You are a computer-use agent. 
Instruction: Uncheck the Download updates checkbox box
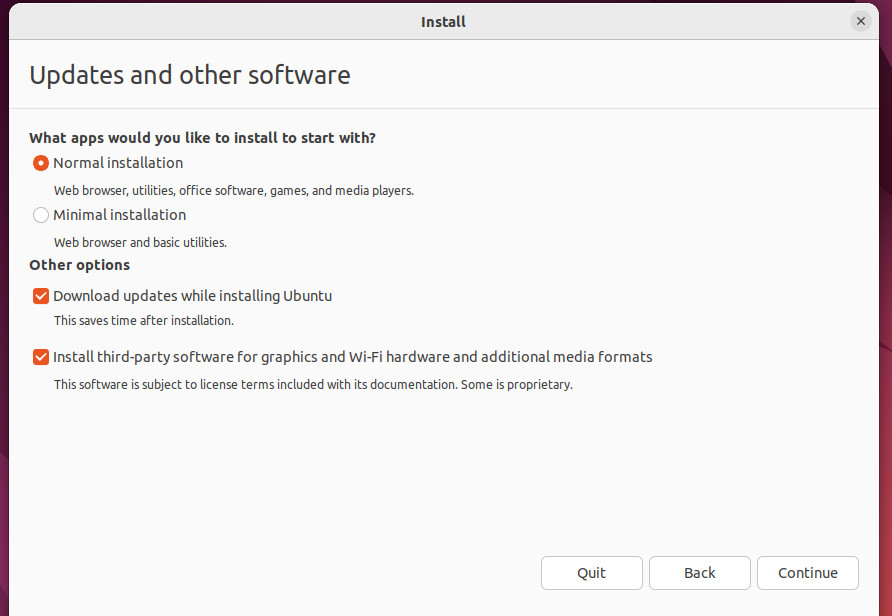[x=41, y=296]
